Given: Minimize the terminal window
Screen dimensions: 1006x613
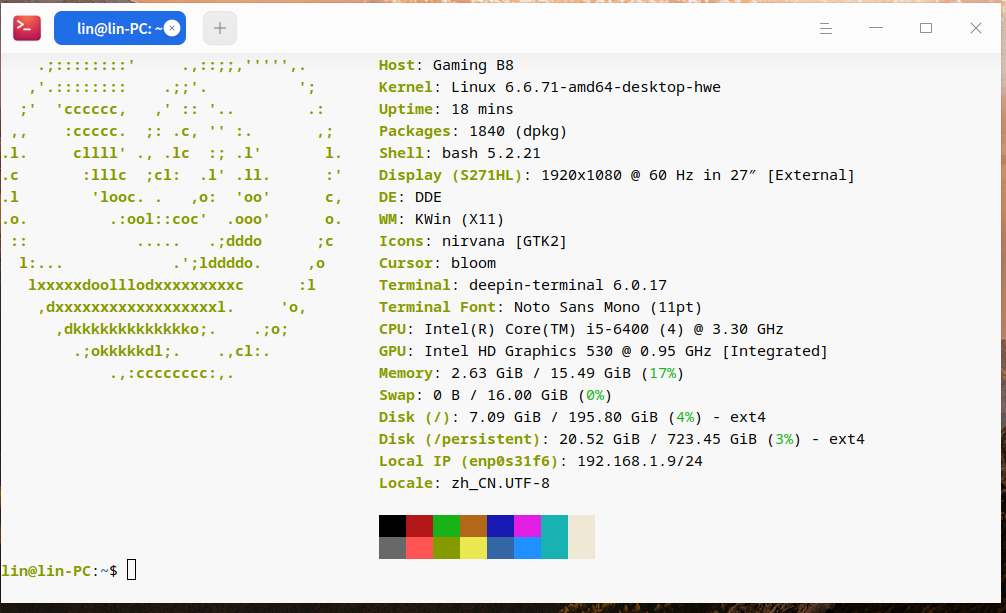Looking at the screenshot, I should [x=876, y=28].
